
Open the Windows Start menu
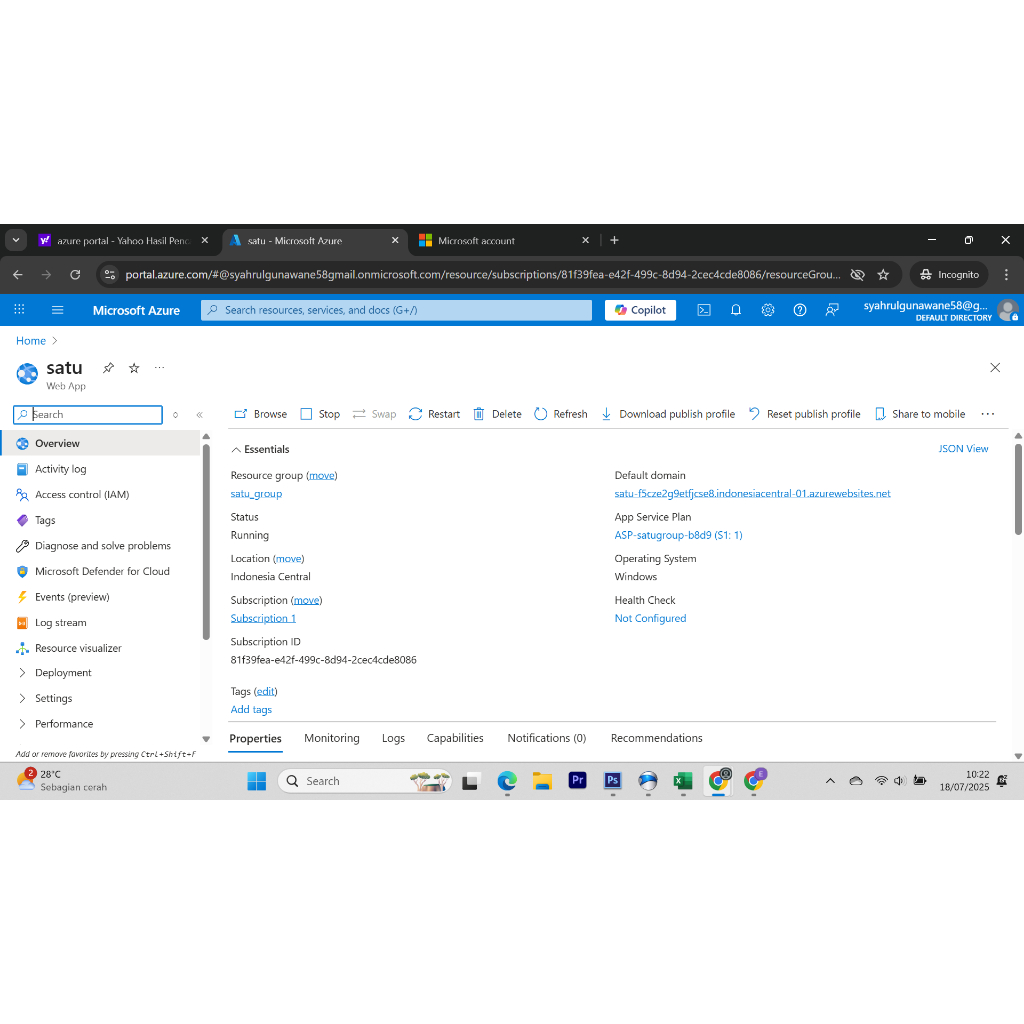click(x=257, y=781)
